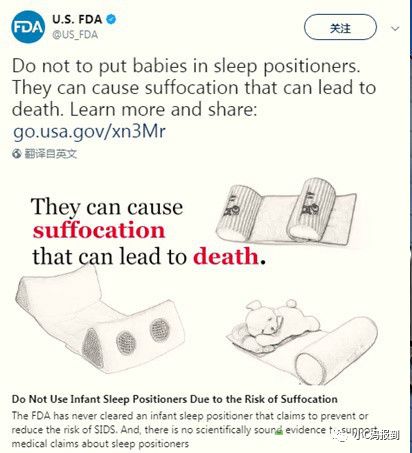Open the teddy bear sleep positioner illustration
412x453 pixels.
tap(302, 341)
